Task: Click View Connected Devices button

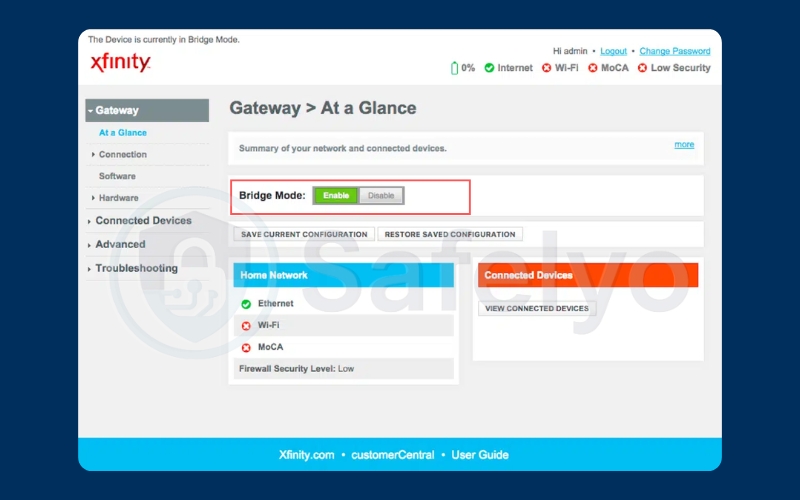Action: [536, 308]
